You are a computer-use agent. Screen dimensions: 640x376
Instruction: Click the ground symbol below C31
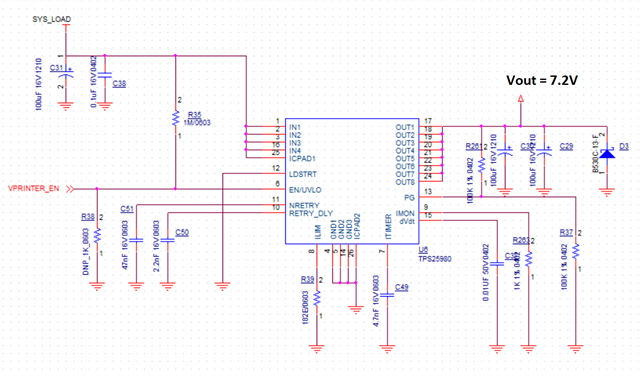tap(66, 106)
